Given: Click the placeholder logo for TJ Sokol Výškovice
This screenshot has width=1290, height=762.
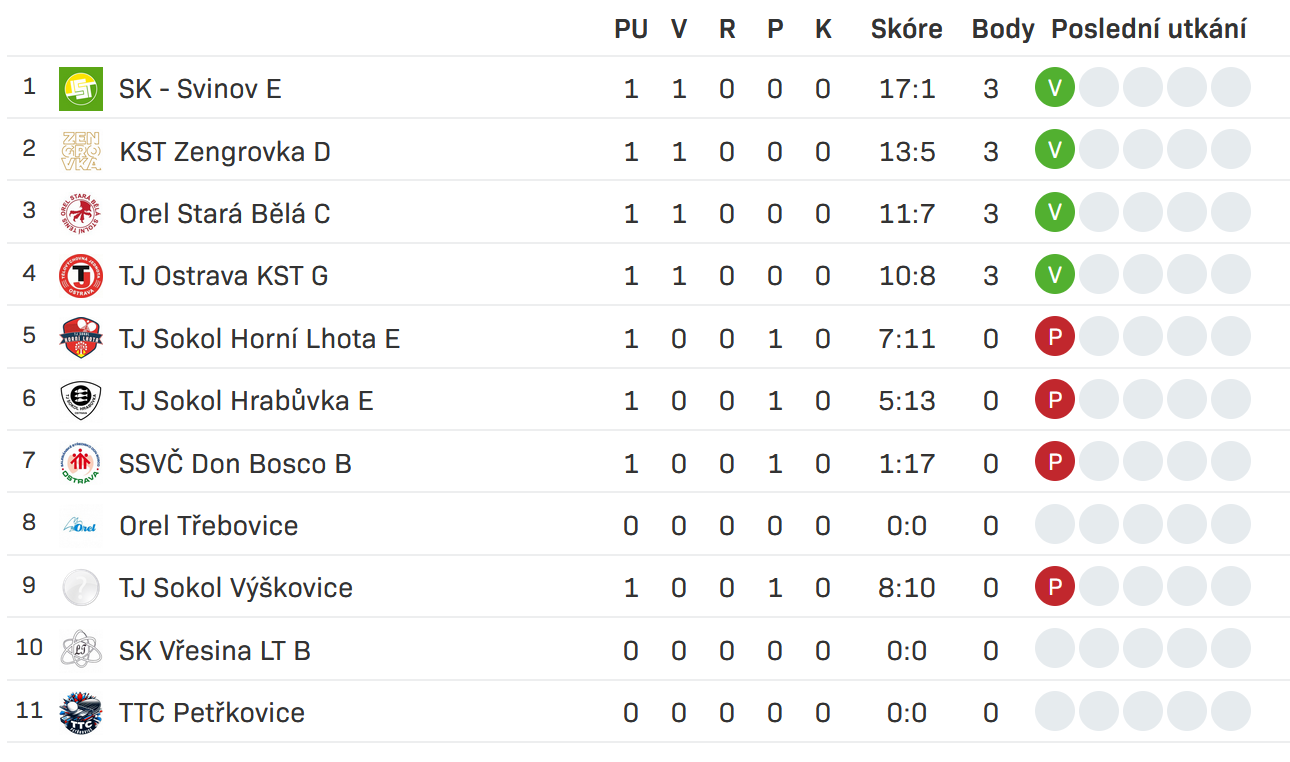Looking at the screenshot, I should point(80,588).
